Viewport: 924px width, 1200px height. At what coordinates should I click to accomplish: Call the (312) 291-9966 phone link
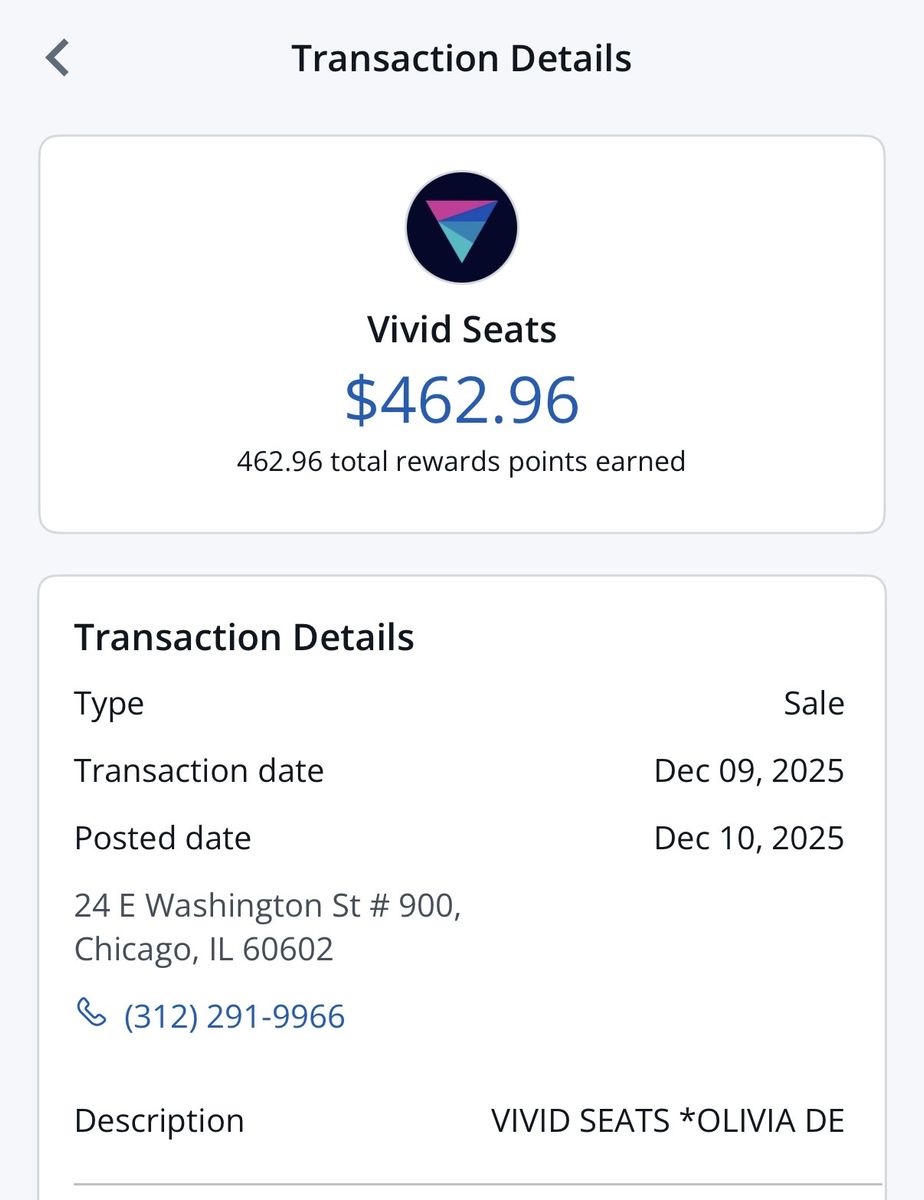coord(234,1017)
